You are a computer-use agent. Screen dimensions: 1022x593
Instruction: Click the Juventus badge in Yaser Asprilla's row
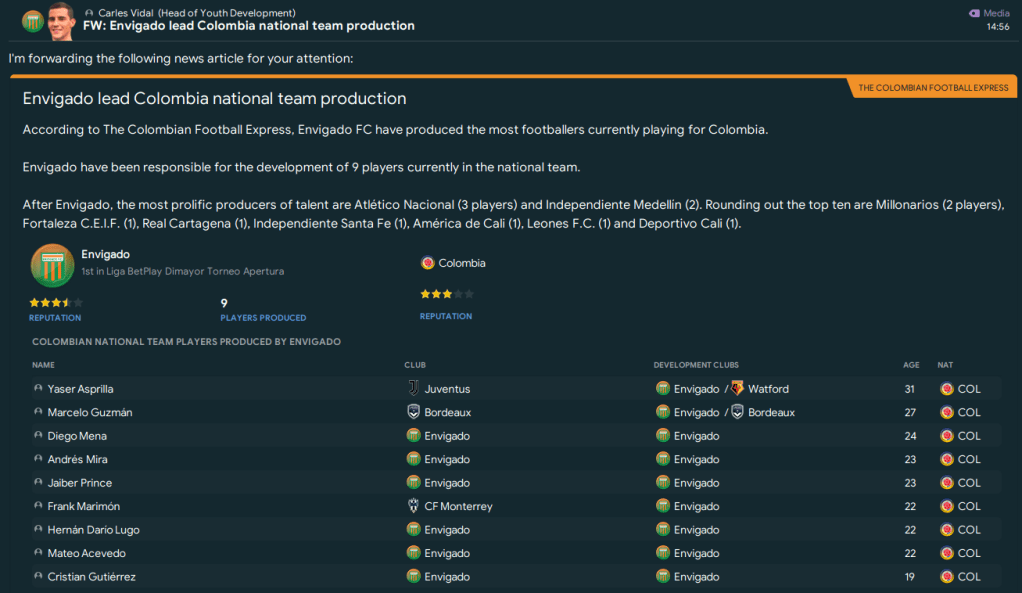pos(414,389)
